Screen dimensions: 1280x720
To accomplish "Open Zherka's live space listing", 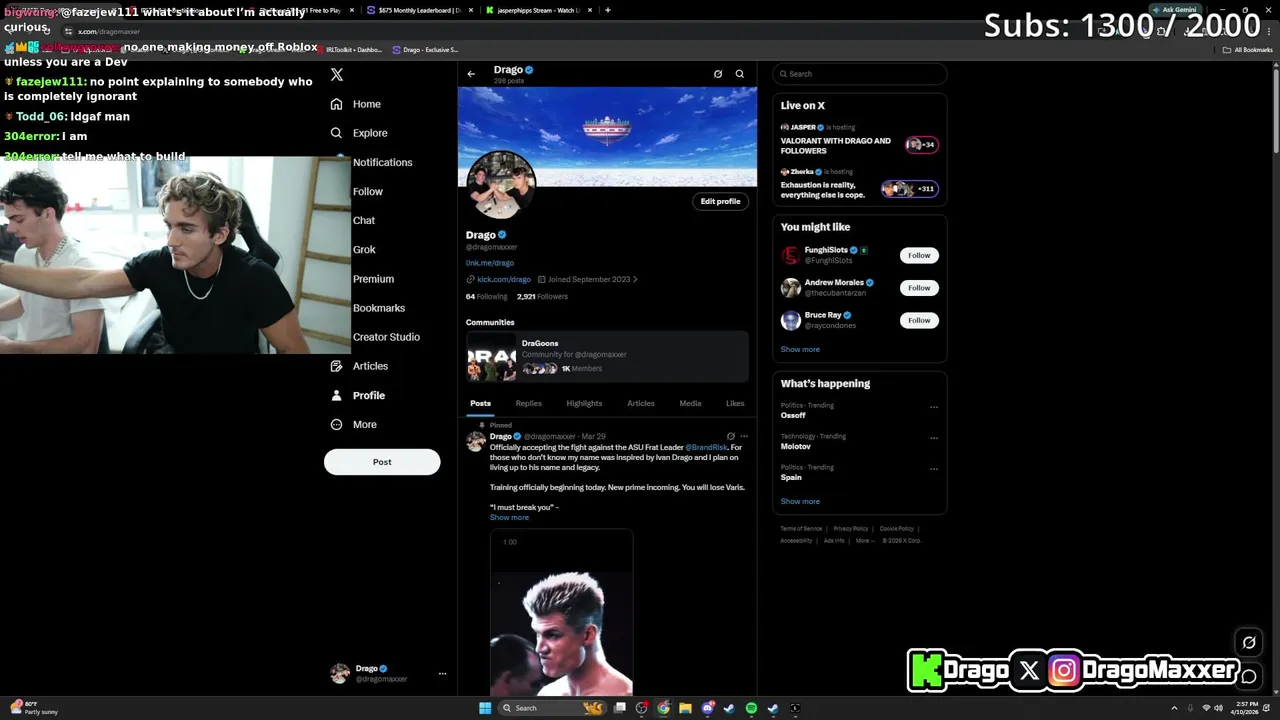I will 860,184.
